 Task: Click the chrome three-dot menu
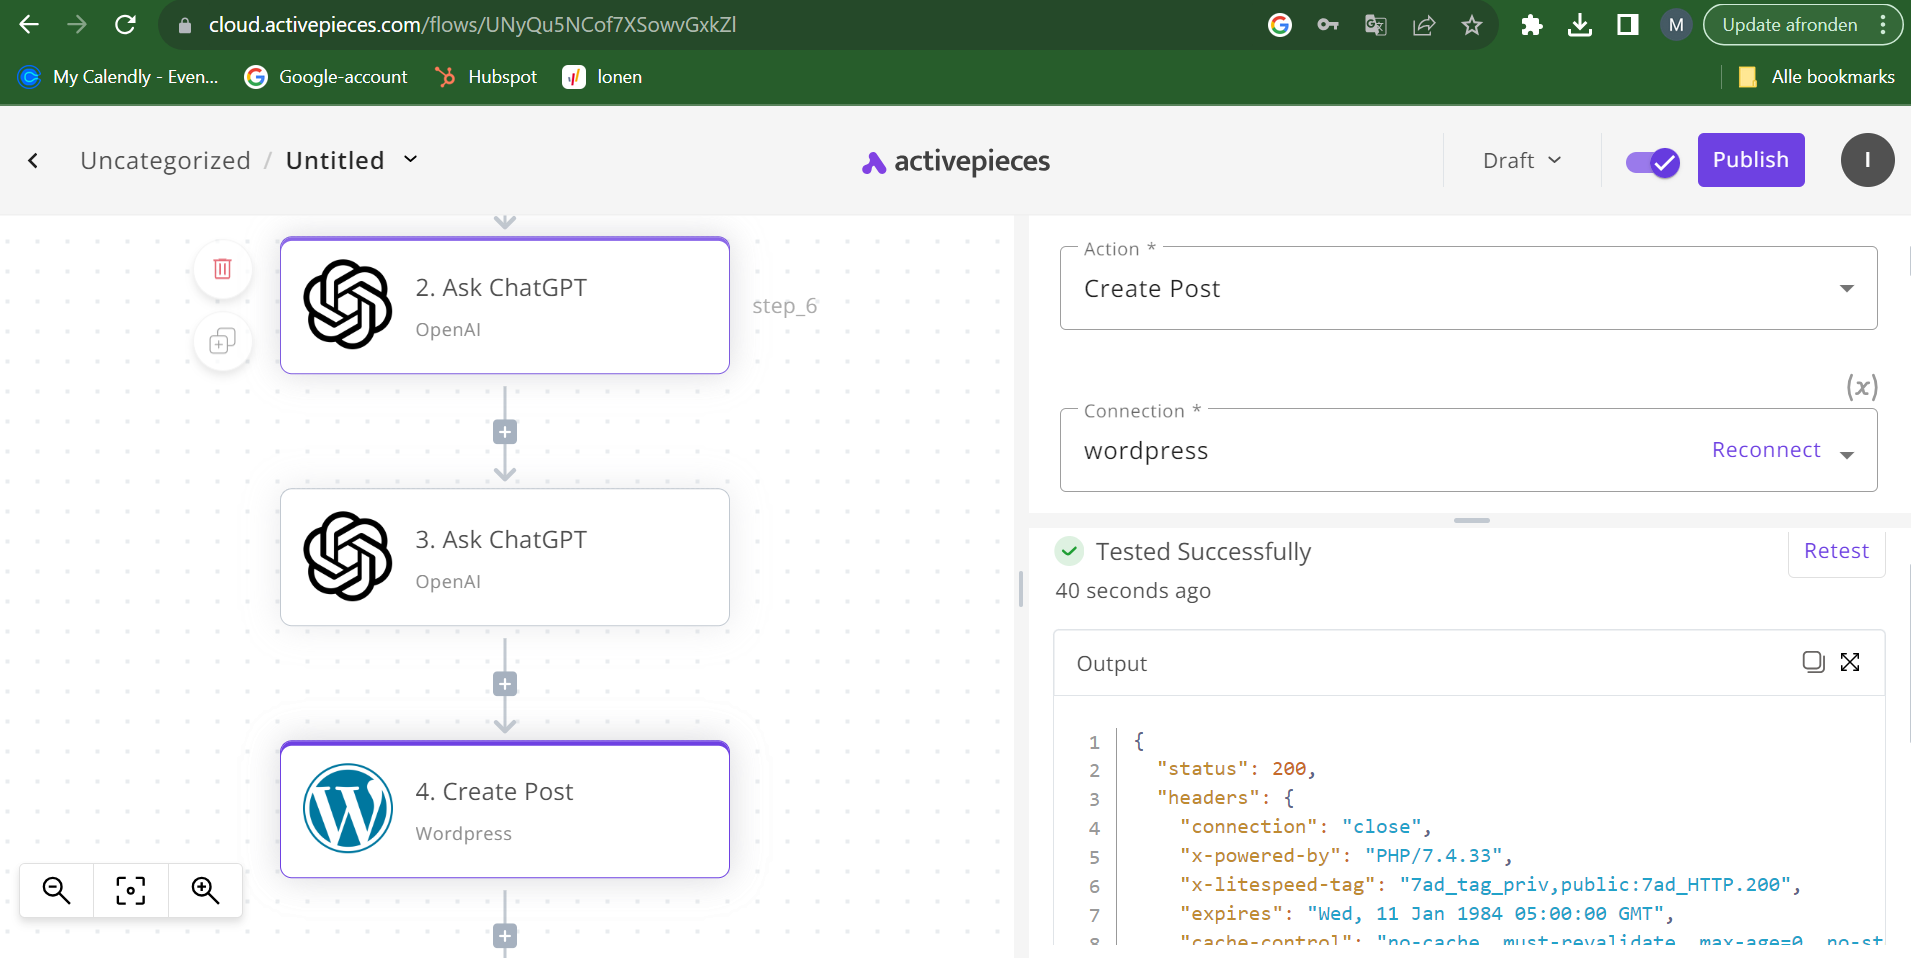[1883, 25]
